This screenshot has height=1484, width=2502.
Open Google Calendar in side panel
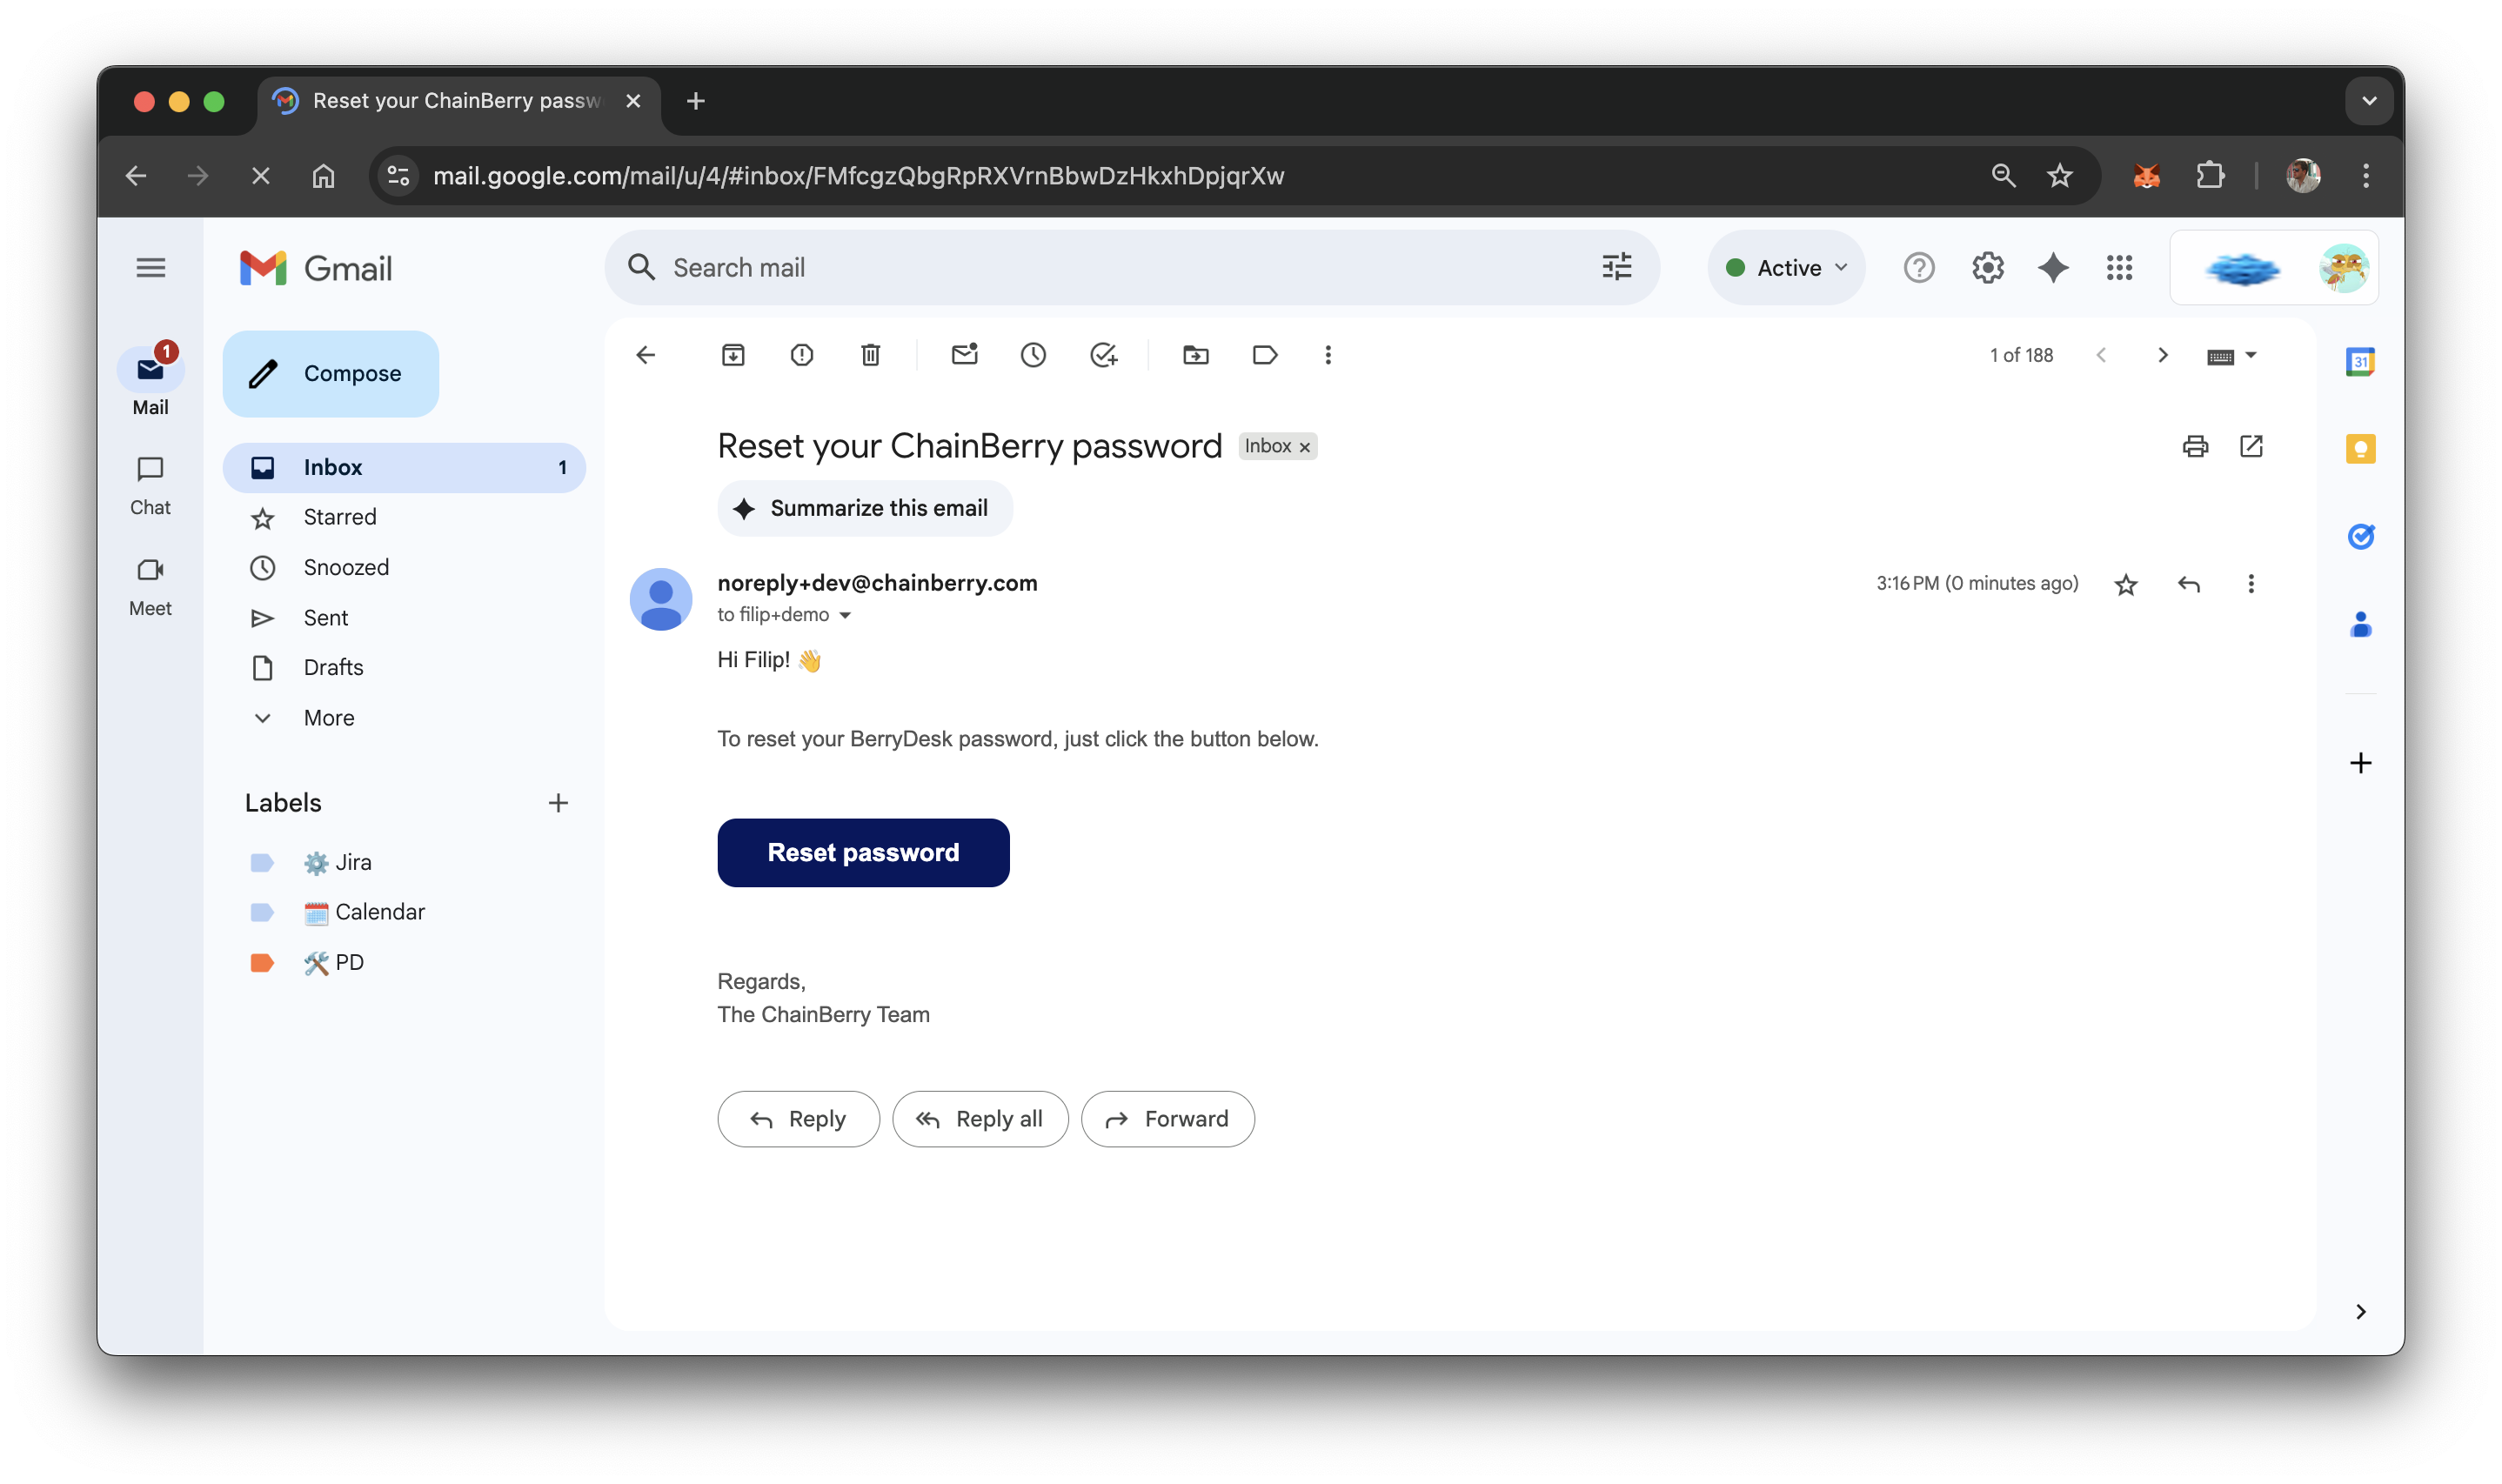tap(2360, 361)
